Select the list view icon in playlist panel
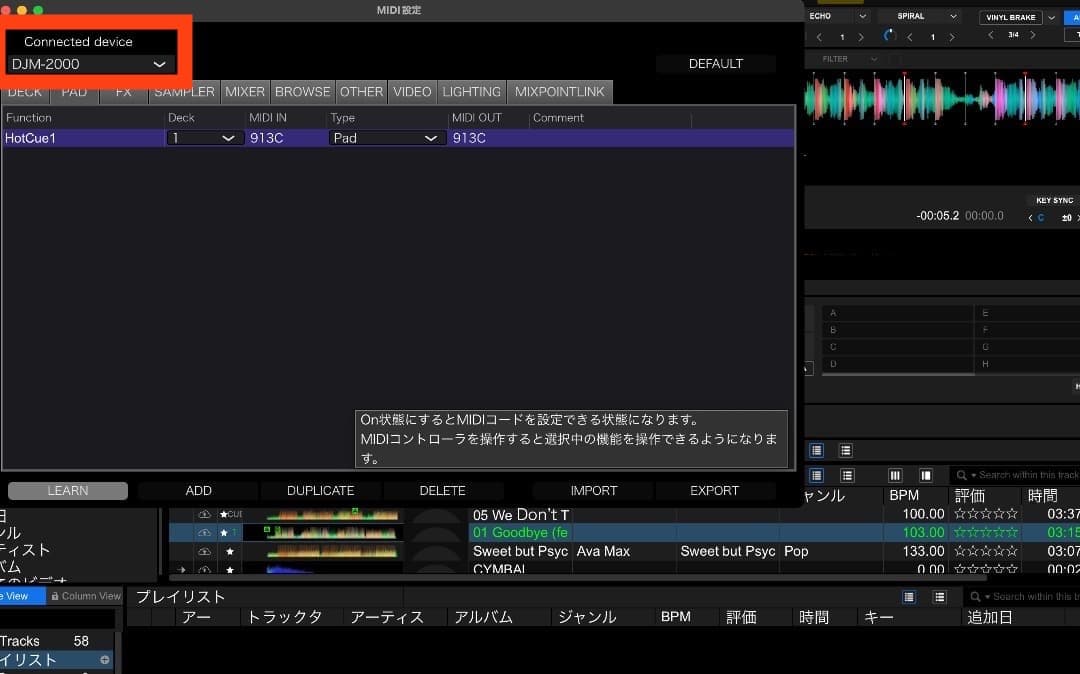This screenshot has width=1080, height=674. (908, 596)
